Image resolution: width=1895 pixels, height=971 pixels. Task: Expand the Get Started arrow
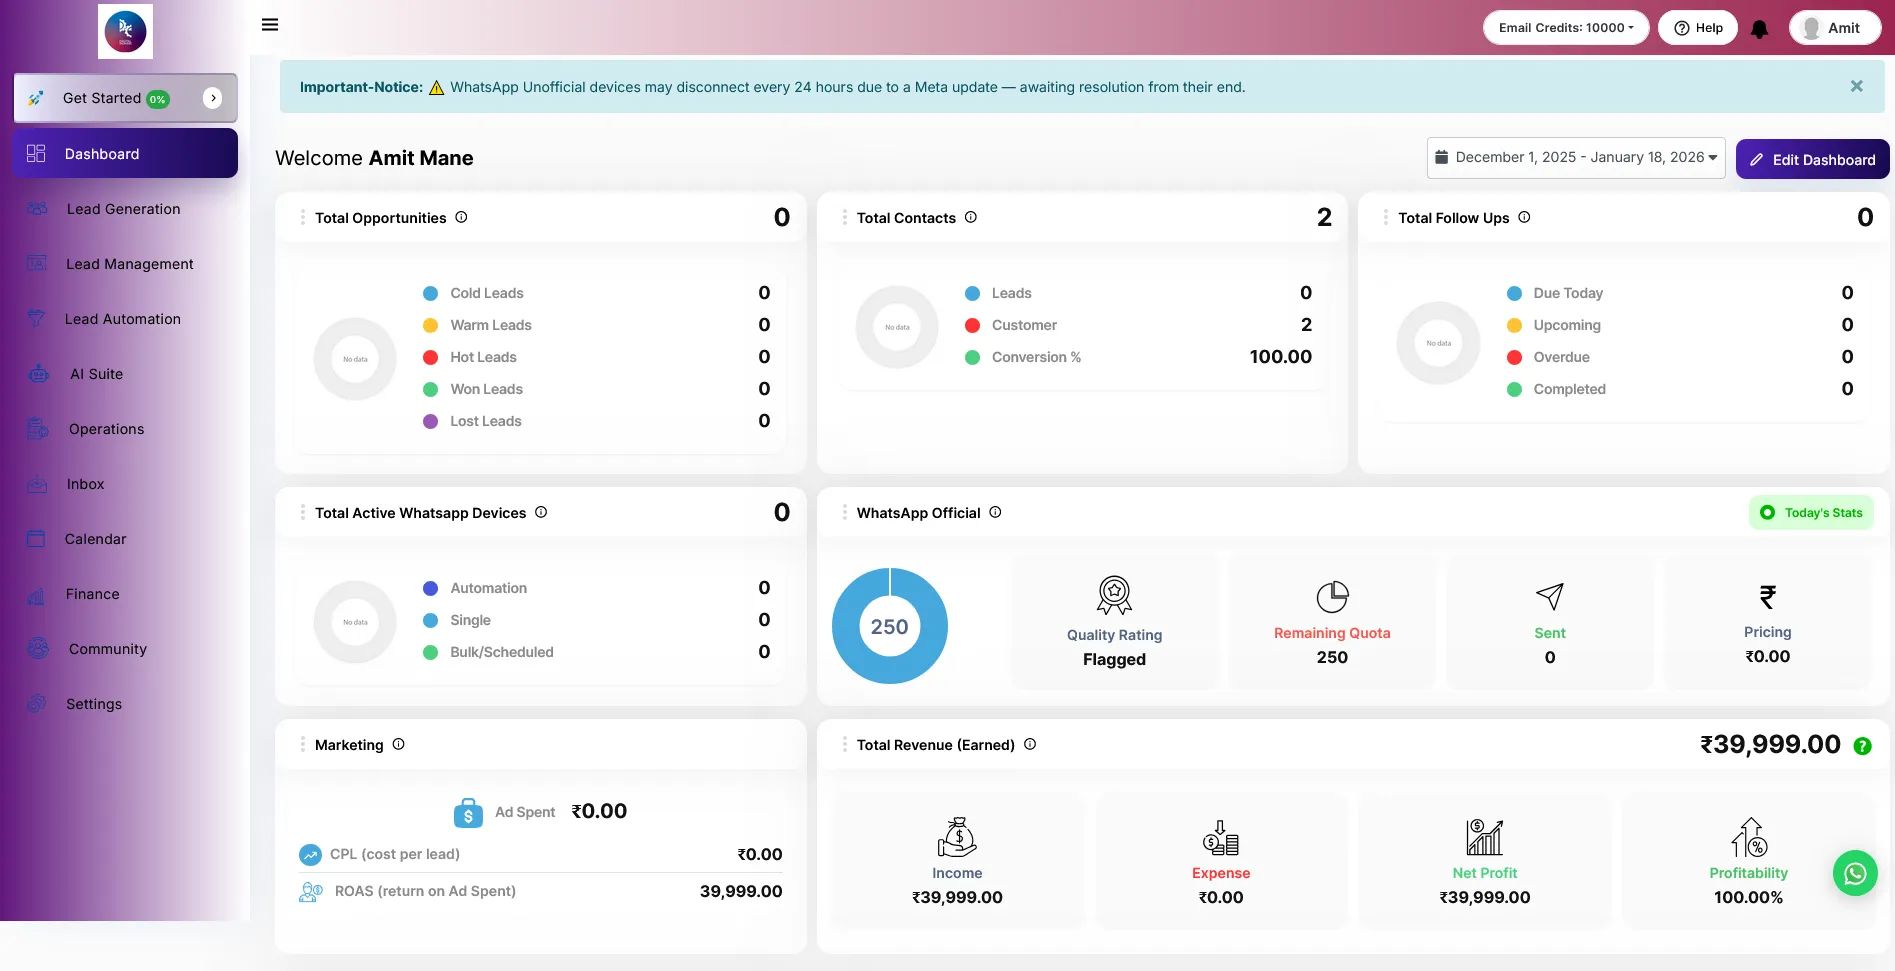(212, 98)
